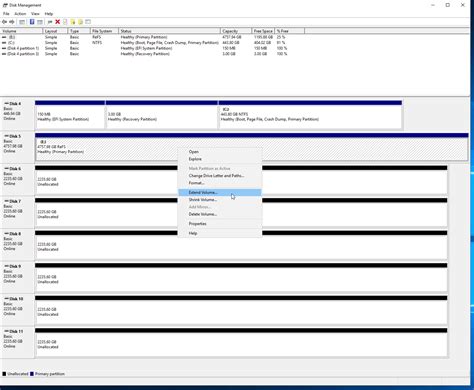Click the blue Help toolbar icon

[32, 22]
